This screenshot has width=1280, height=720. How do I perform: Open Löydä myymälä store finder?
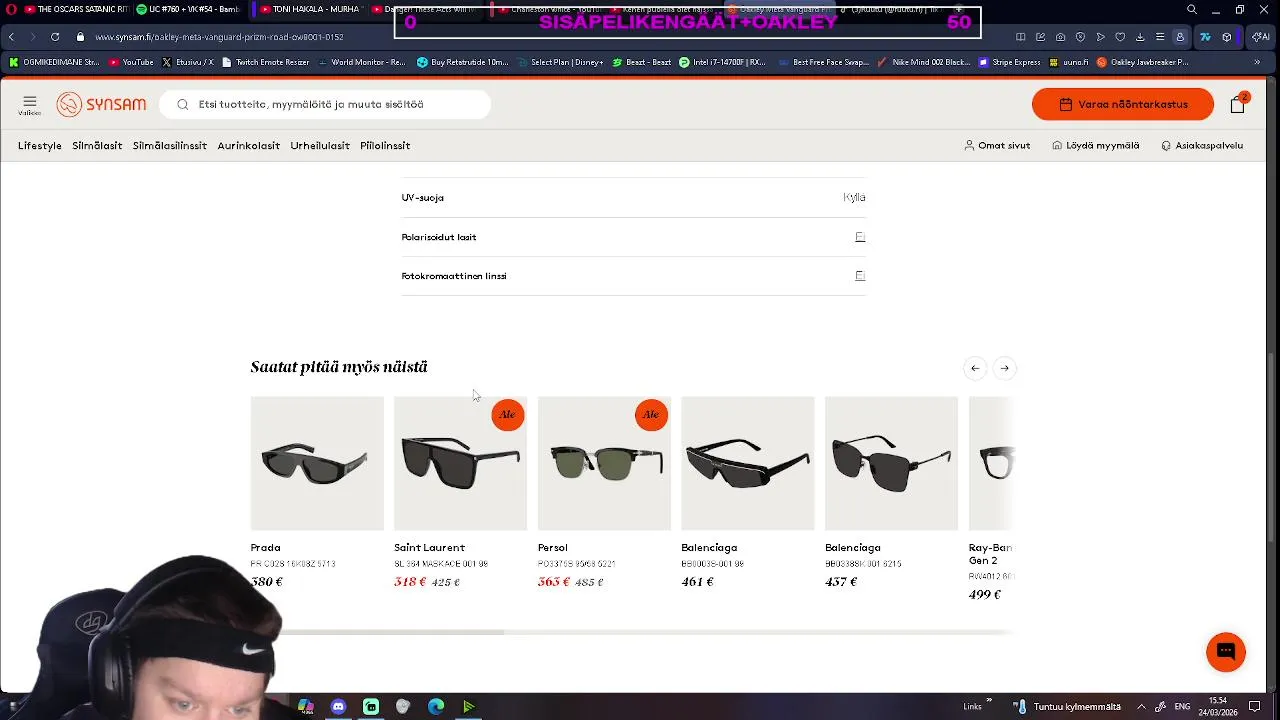[1096, 146]
